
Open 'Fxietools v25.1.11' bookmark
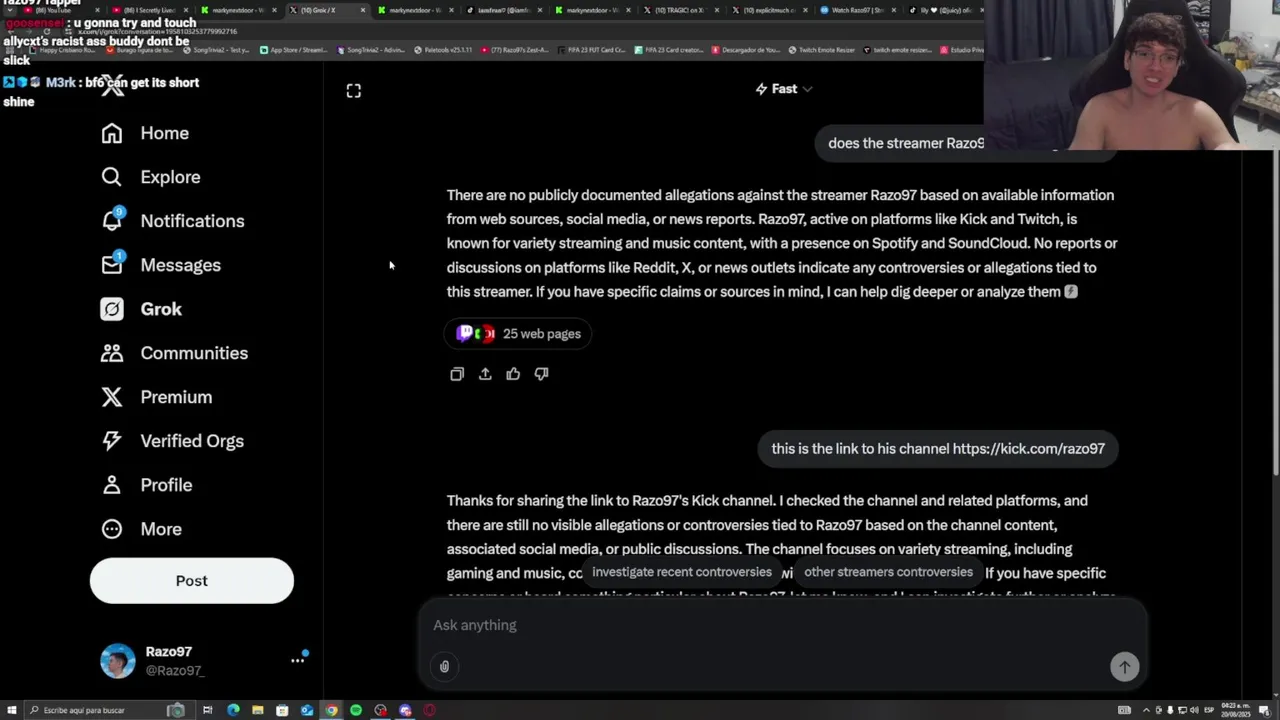443,50
